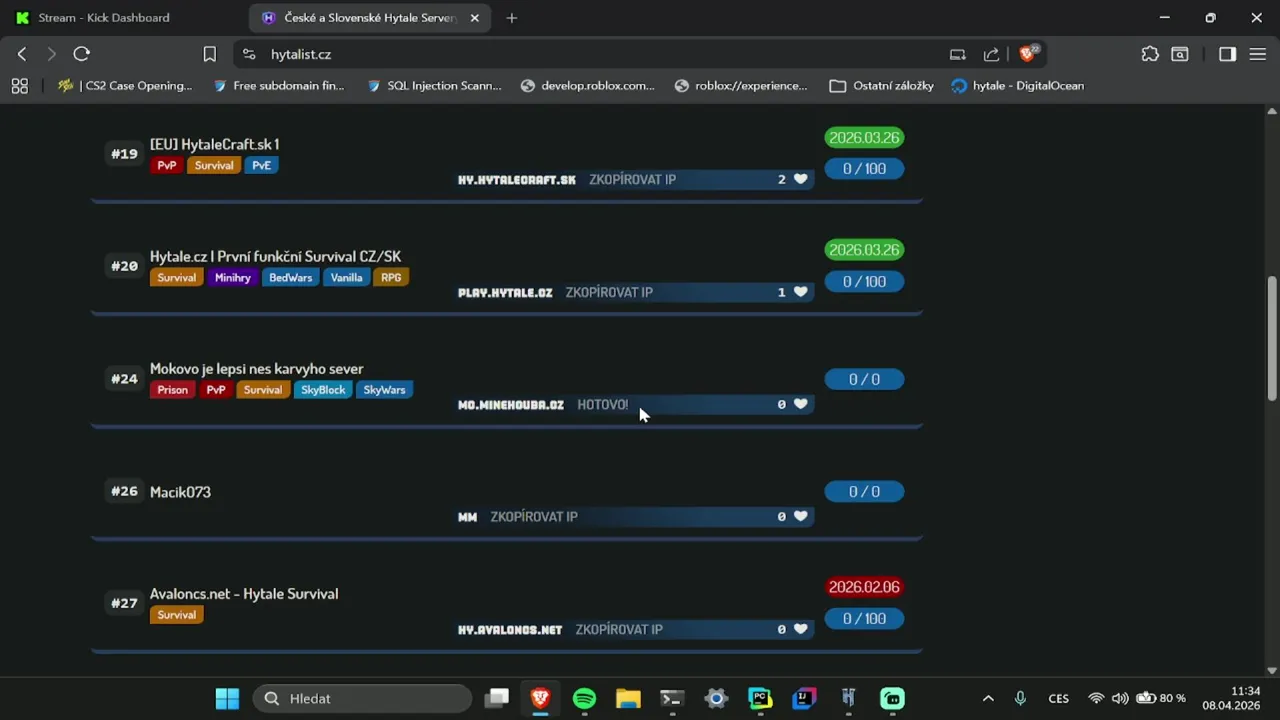
Task: Close the Hytale servers tab
Action: [x=475, y=18]
